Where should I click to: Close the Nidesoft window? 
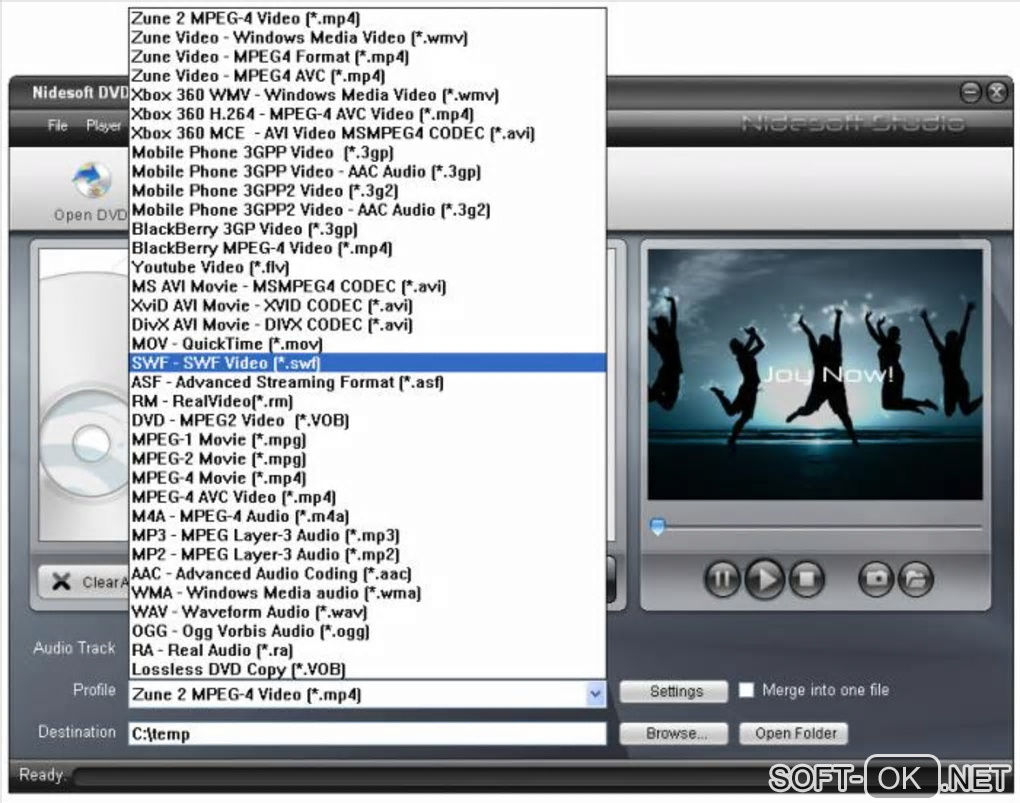(997, 92)
